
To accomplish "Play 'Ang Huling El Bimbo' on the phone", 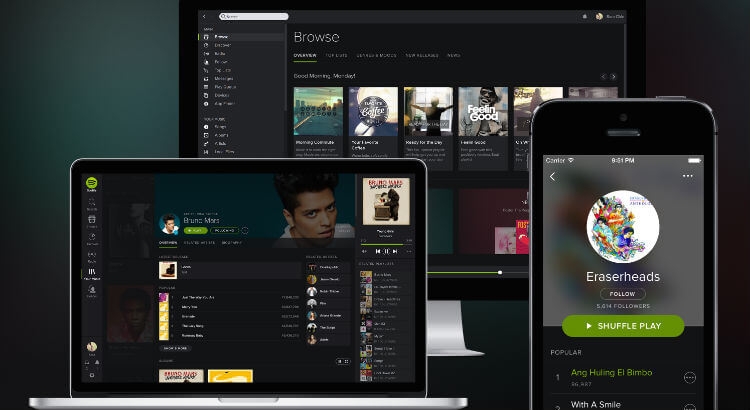I will click(611, 372).
